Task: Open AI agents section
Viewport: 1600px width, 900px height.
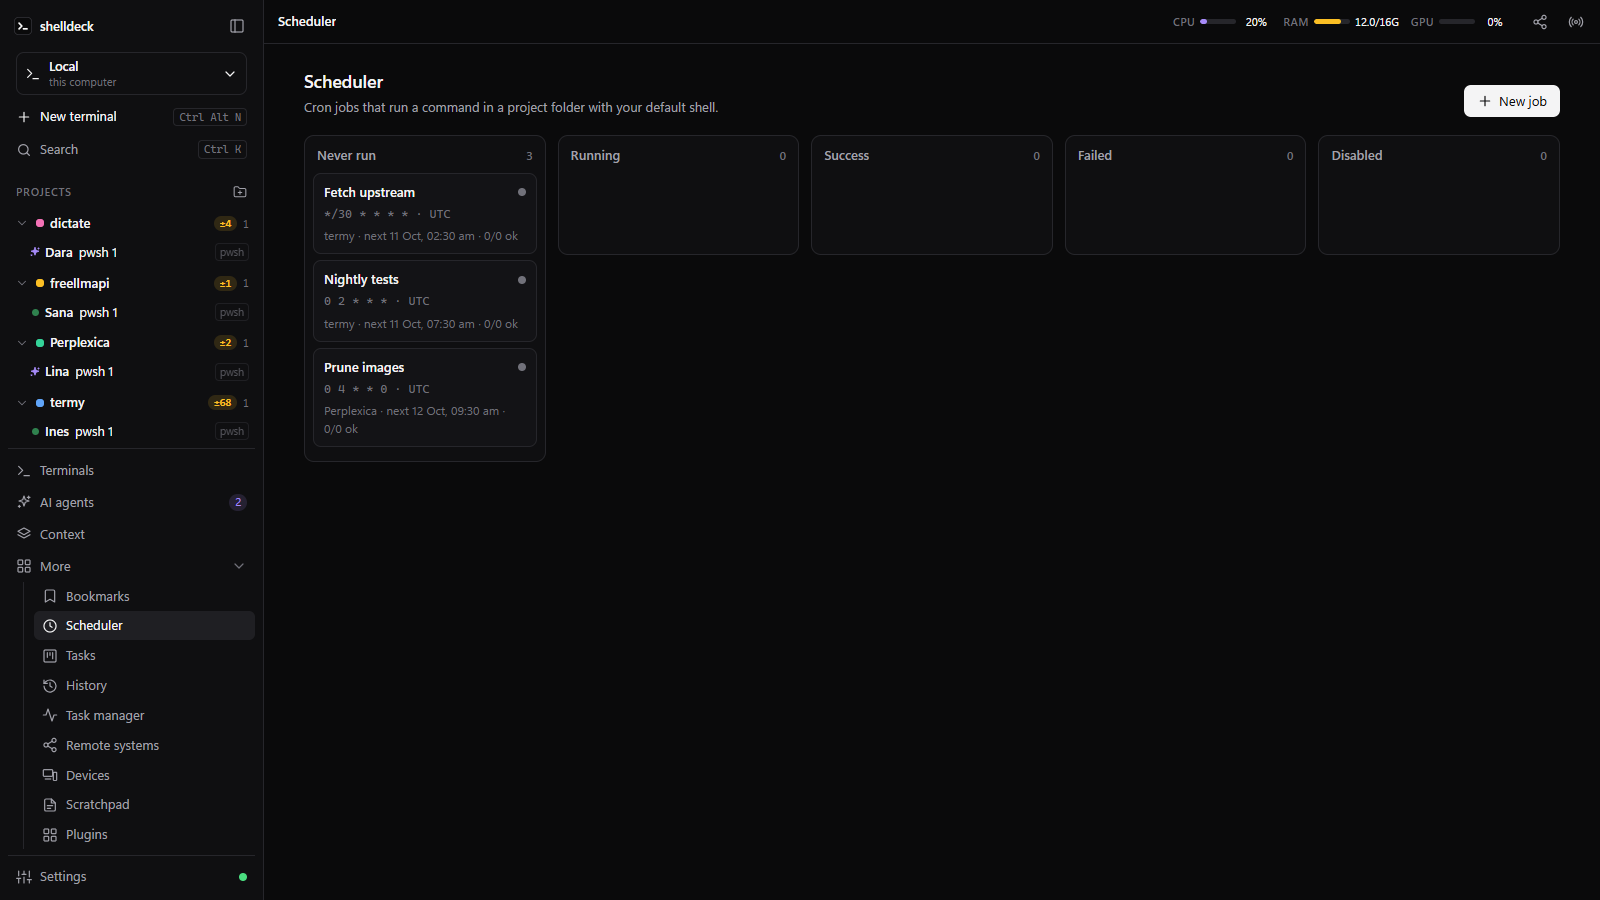Action: pyautogui.click(x=131, y=502)
